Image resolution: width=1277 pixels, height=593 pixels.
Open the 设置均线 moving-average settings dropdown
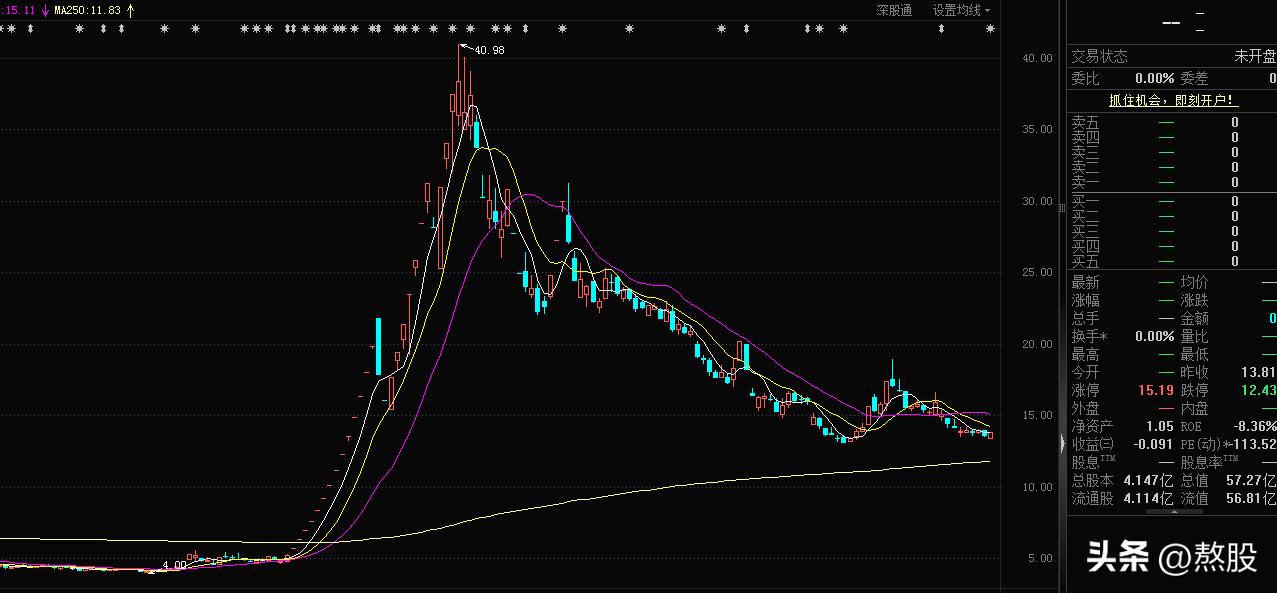point(961,10)
